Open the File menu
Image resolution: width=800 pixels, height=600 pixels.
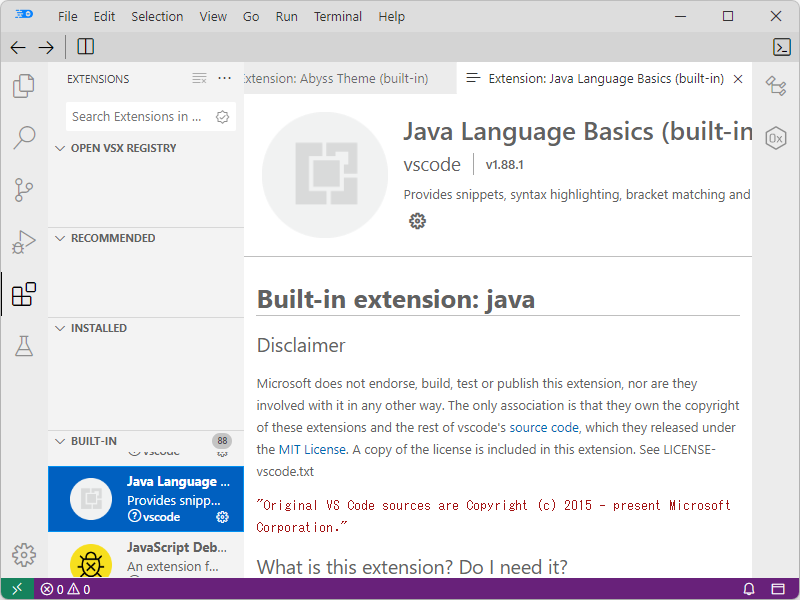pos(67,17)
